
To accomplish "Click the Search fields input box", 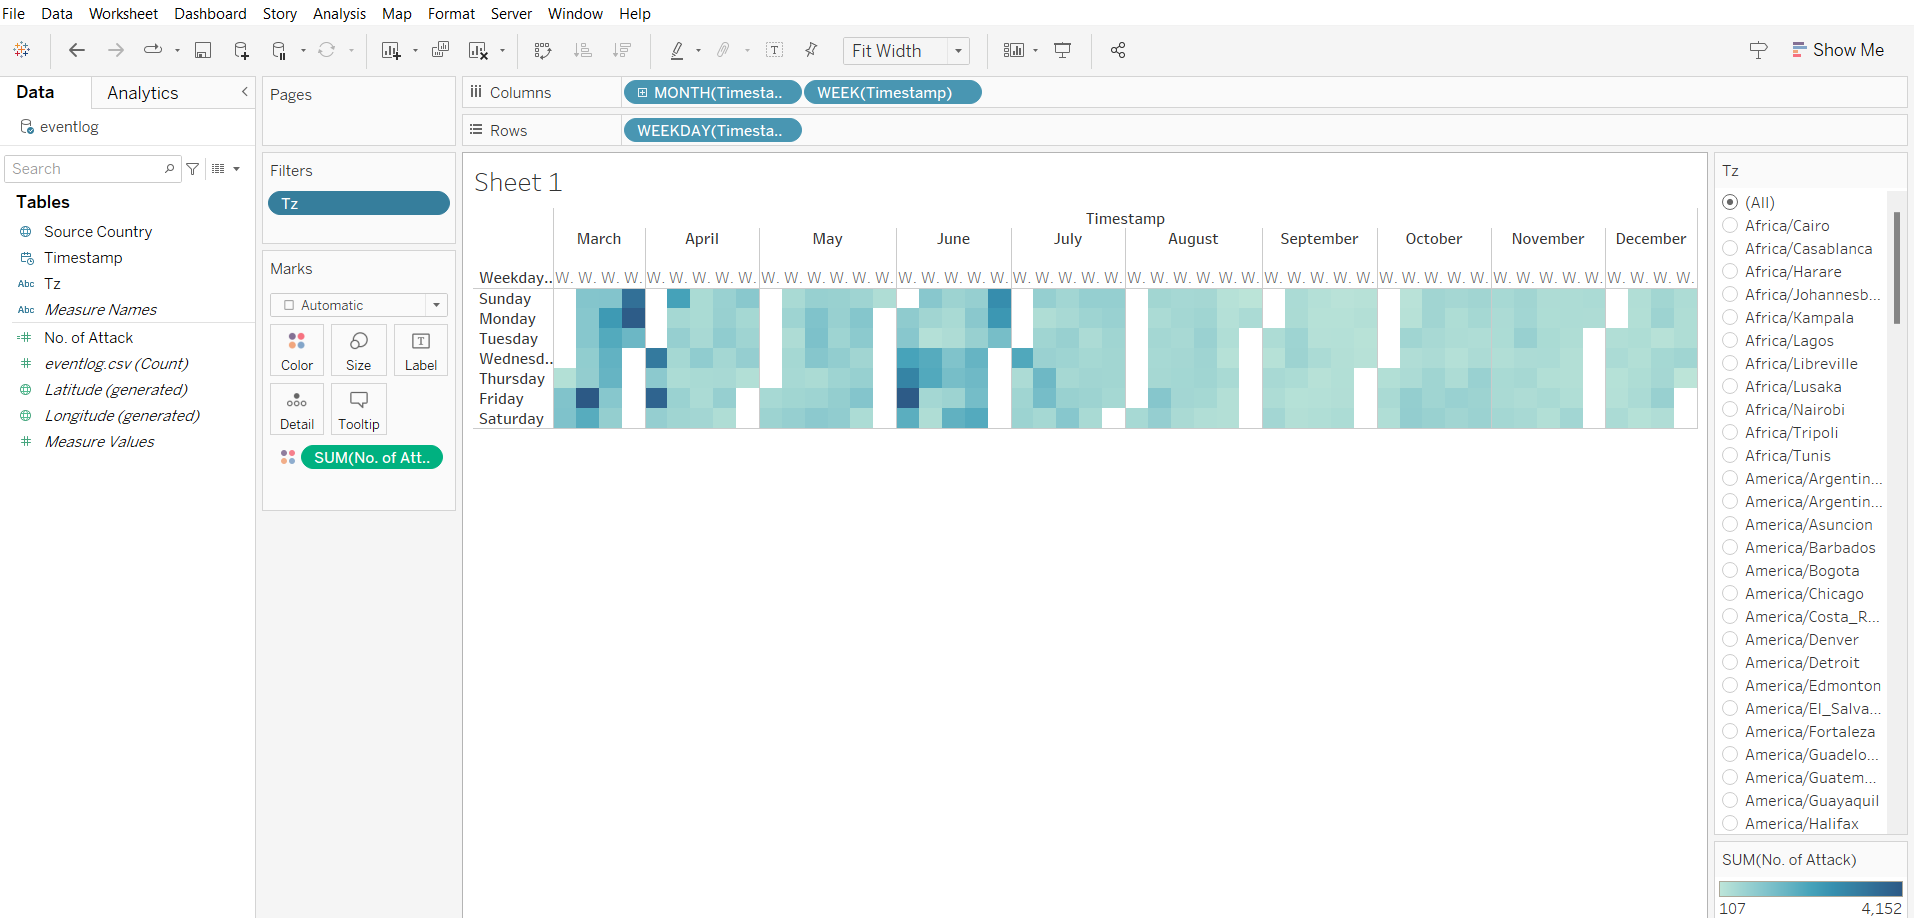I will [85, 169].
